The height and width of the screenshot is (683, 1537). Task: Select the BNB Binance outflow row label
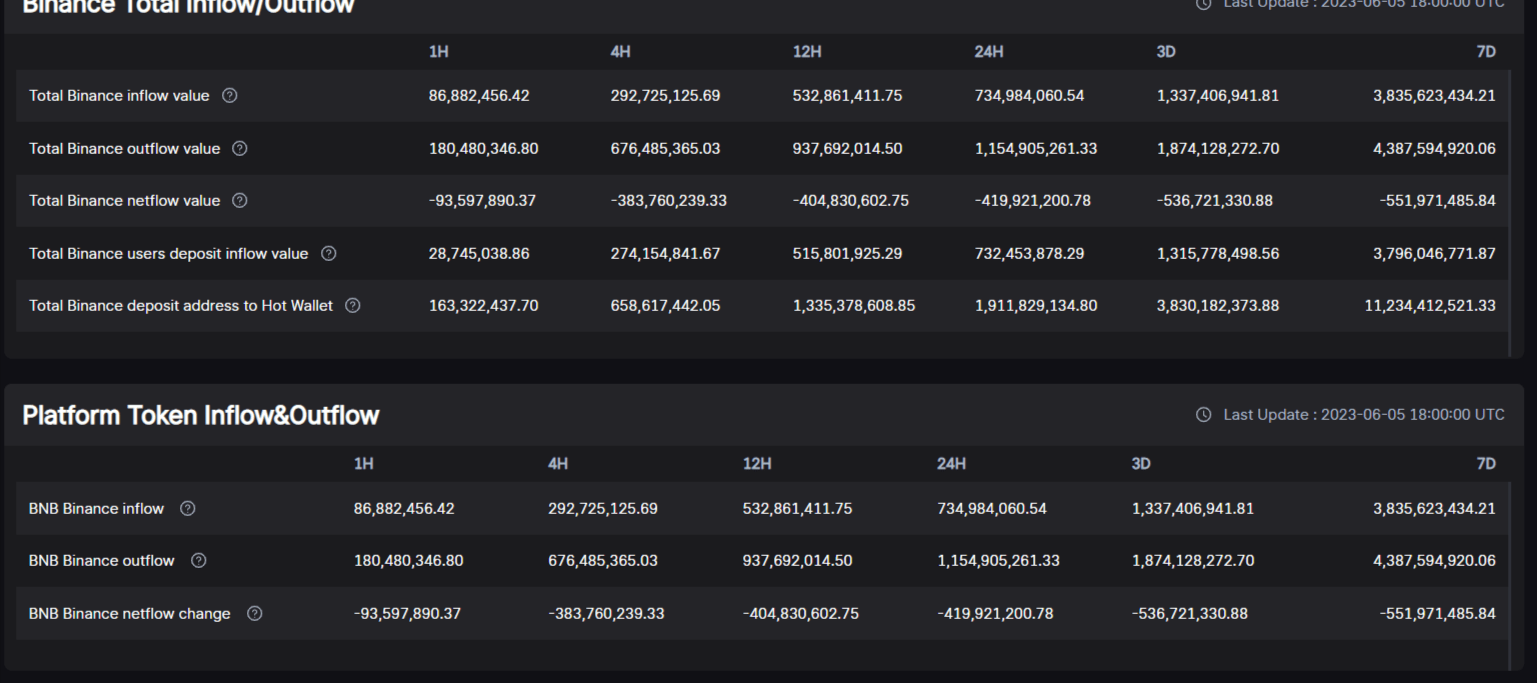(x=101, y=560)
